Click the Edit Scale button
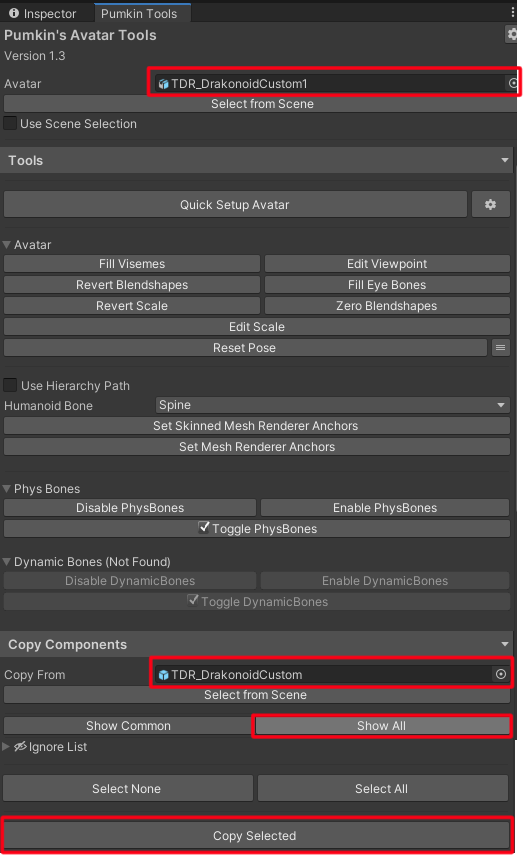The width and height of the screenshot is (523, 855). point(257,327)
